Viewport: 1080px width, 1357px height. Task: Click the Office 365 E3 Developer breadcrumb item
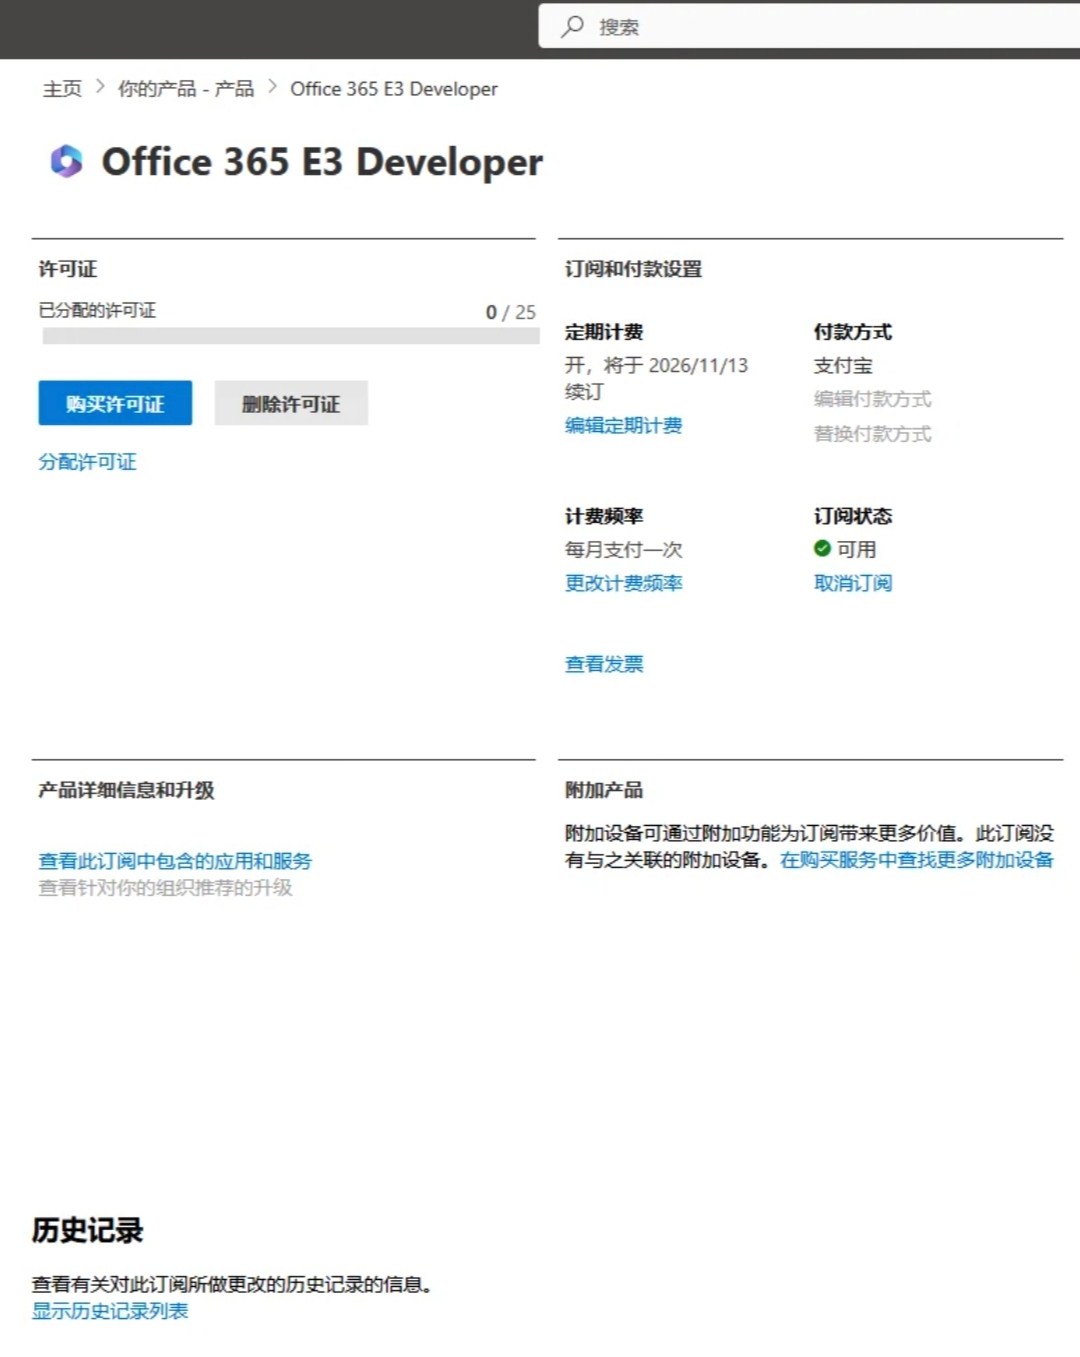(393, 89)
